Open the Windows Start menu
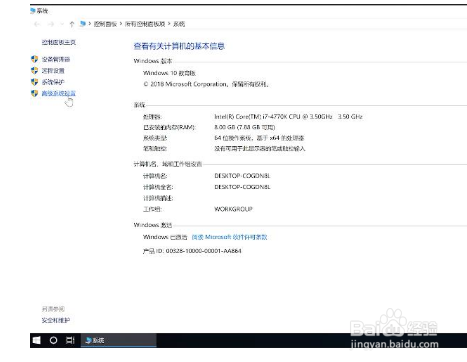The height and width of the screenshot is (362, 467). [36, 340]
